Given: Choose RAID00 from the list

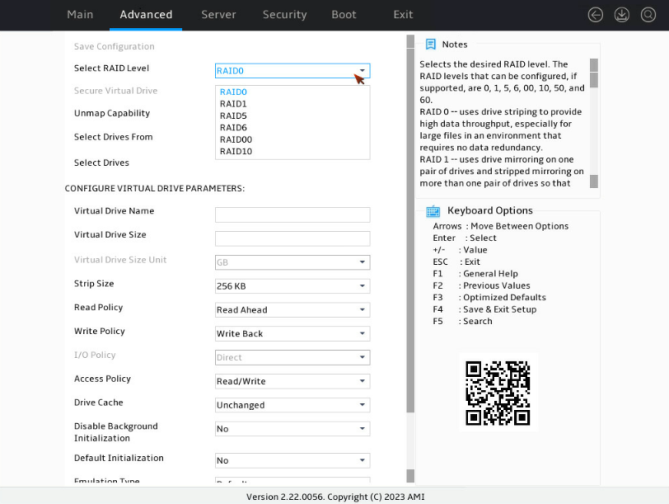Looking at the screenshot, I should 236,140.
